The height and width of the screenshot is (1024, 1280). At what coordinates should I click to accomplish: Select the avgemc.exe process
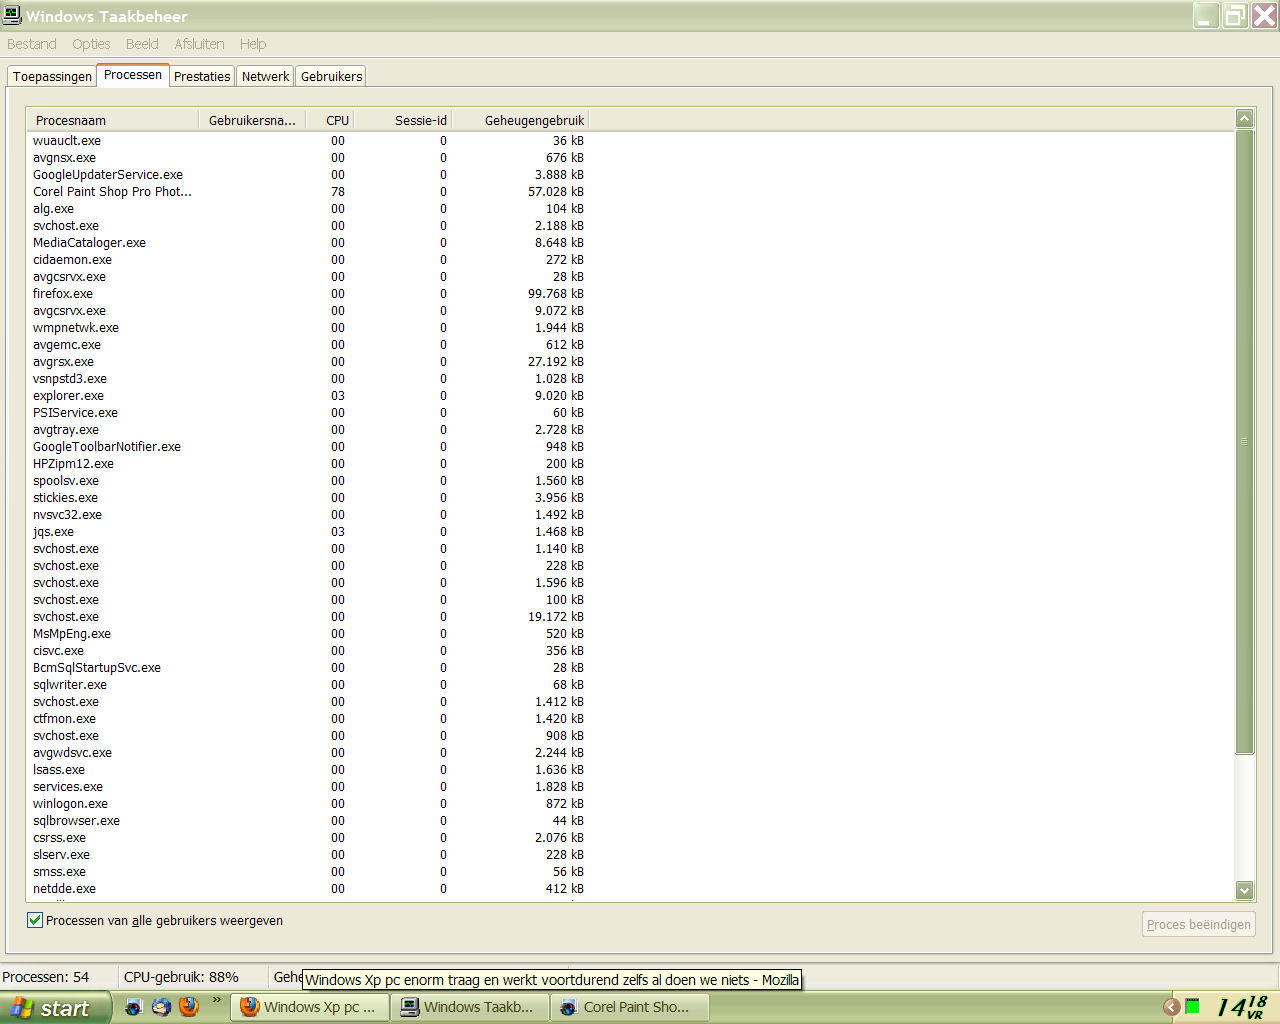(308, 345)
